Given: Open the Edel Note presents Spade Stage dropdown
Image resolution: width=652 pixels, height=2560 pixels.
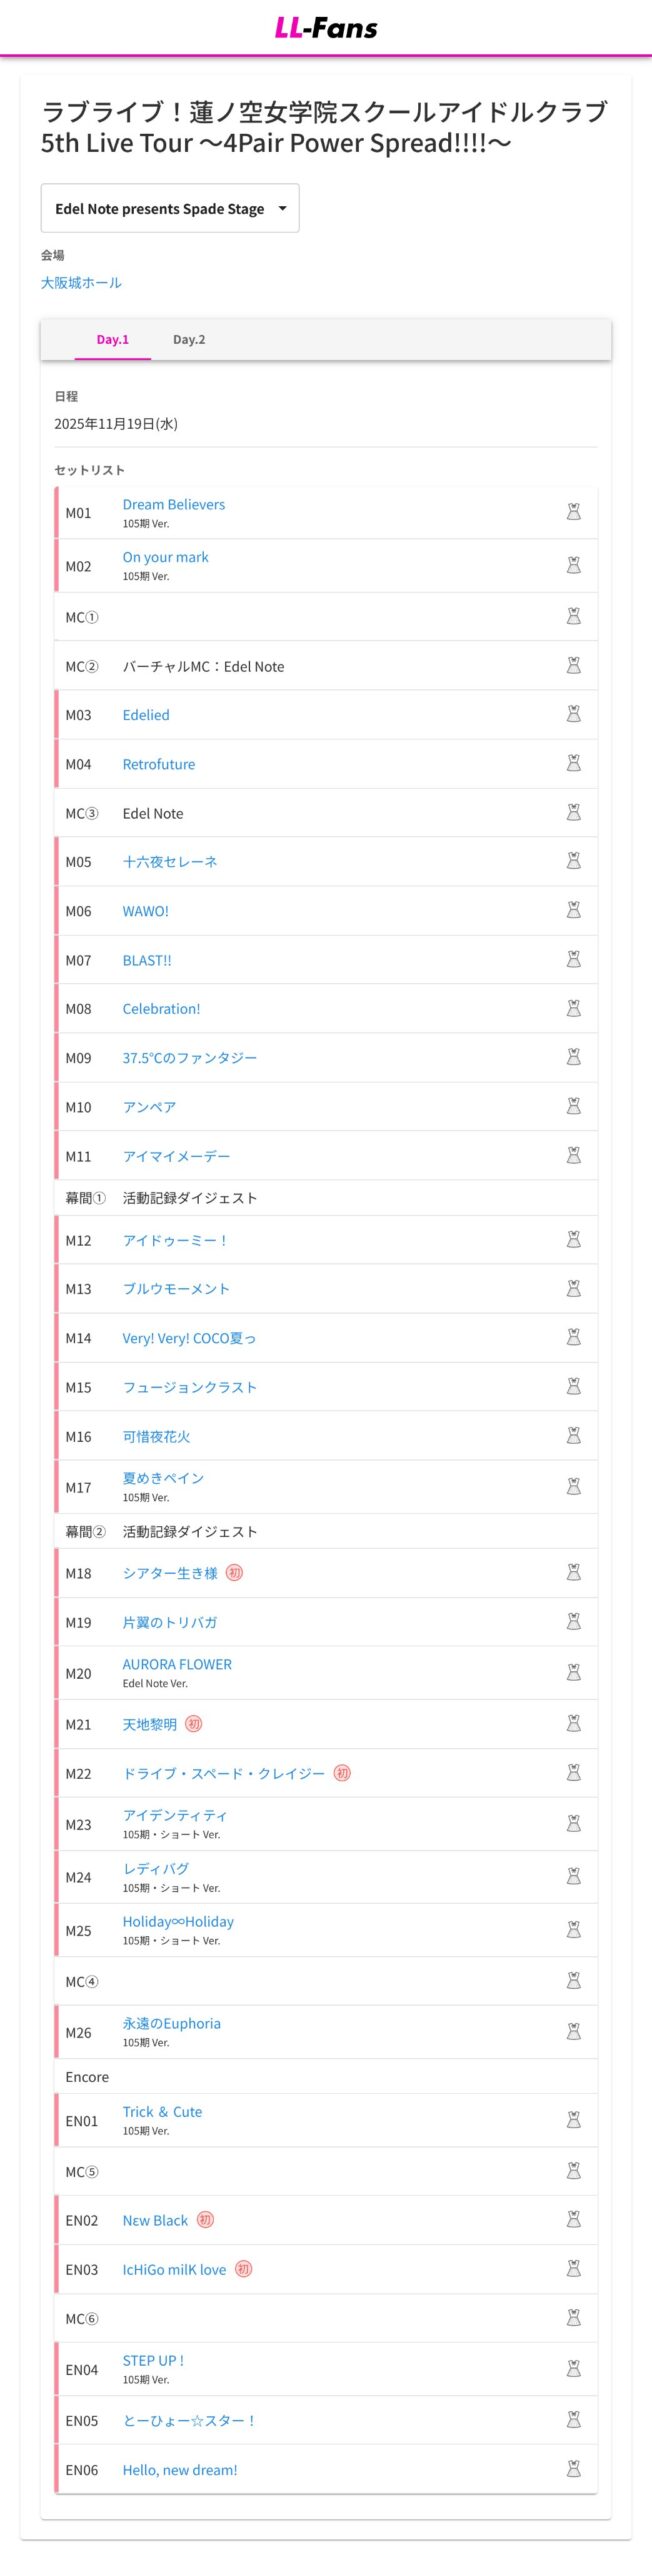Looking at the screenshot, I should point(170,208).
